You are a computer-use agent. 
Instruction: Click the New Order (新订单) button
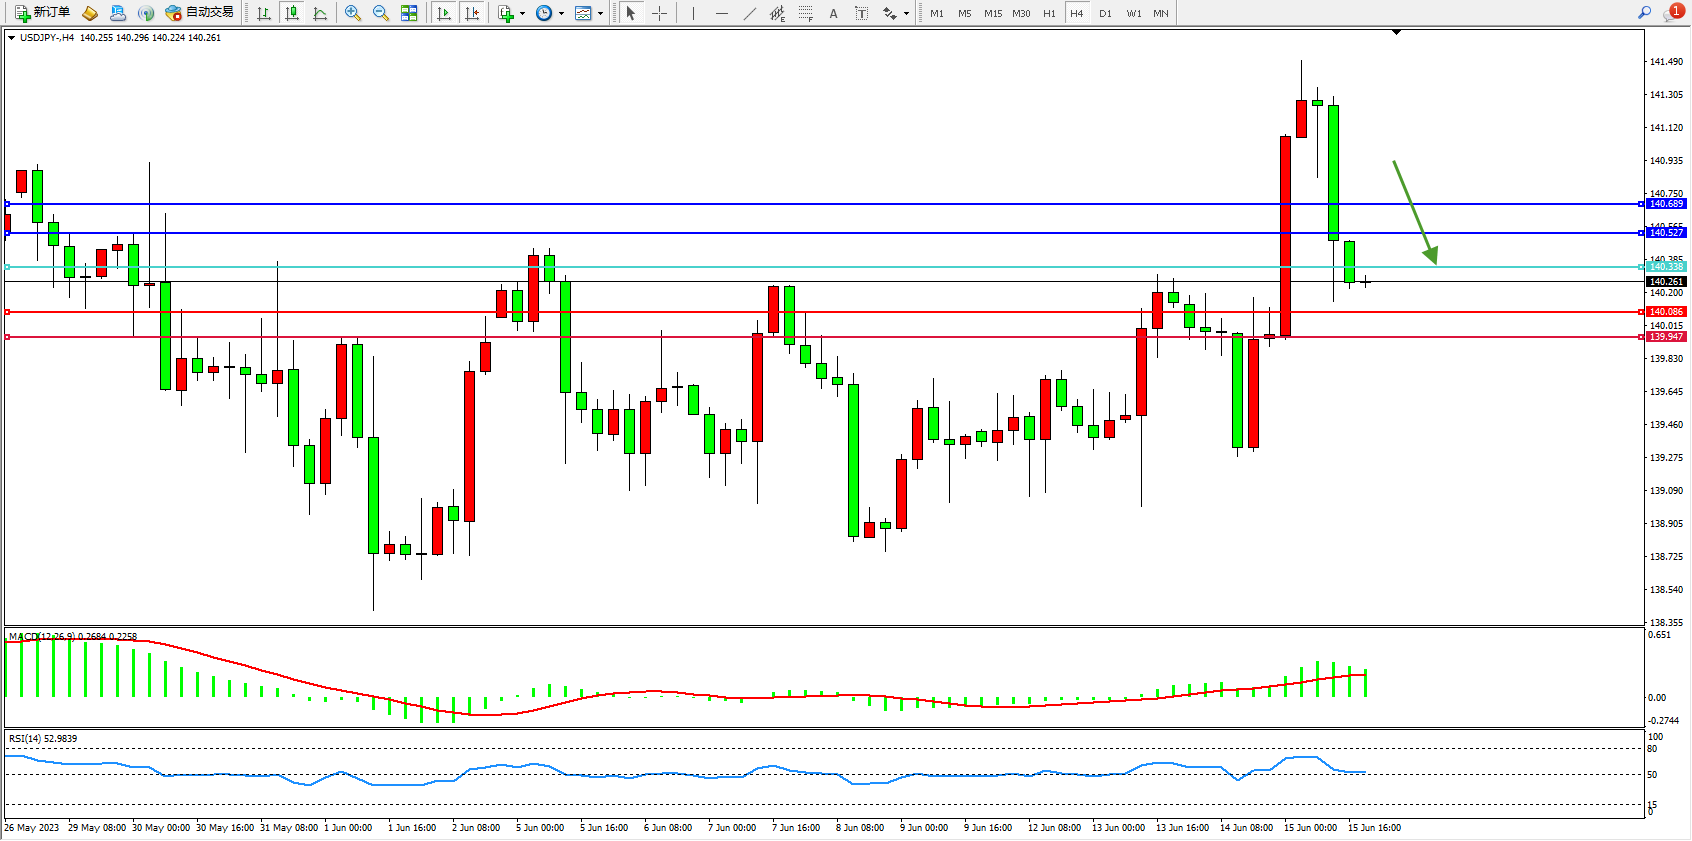coord(42,13)
